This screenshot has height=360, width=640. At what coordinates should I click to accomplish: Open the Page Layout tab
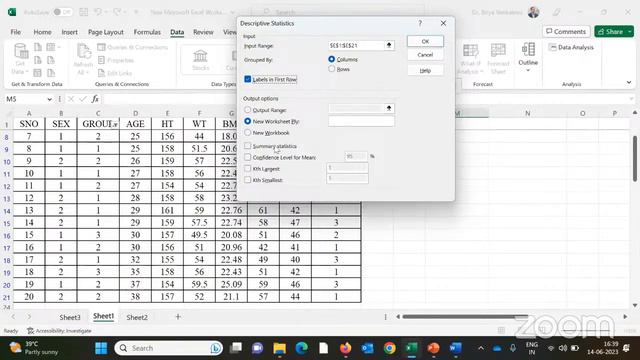click(x=106, y=32)
